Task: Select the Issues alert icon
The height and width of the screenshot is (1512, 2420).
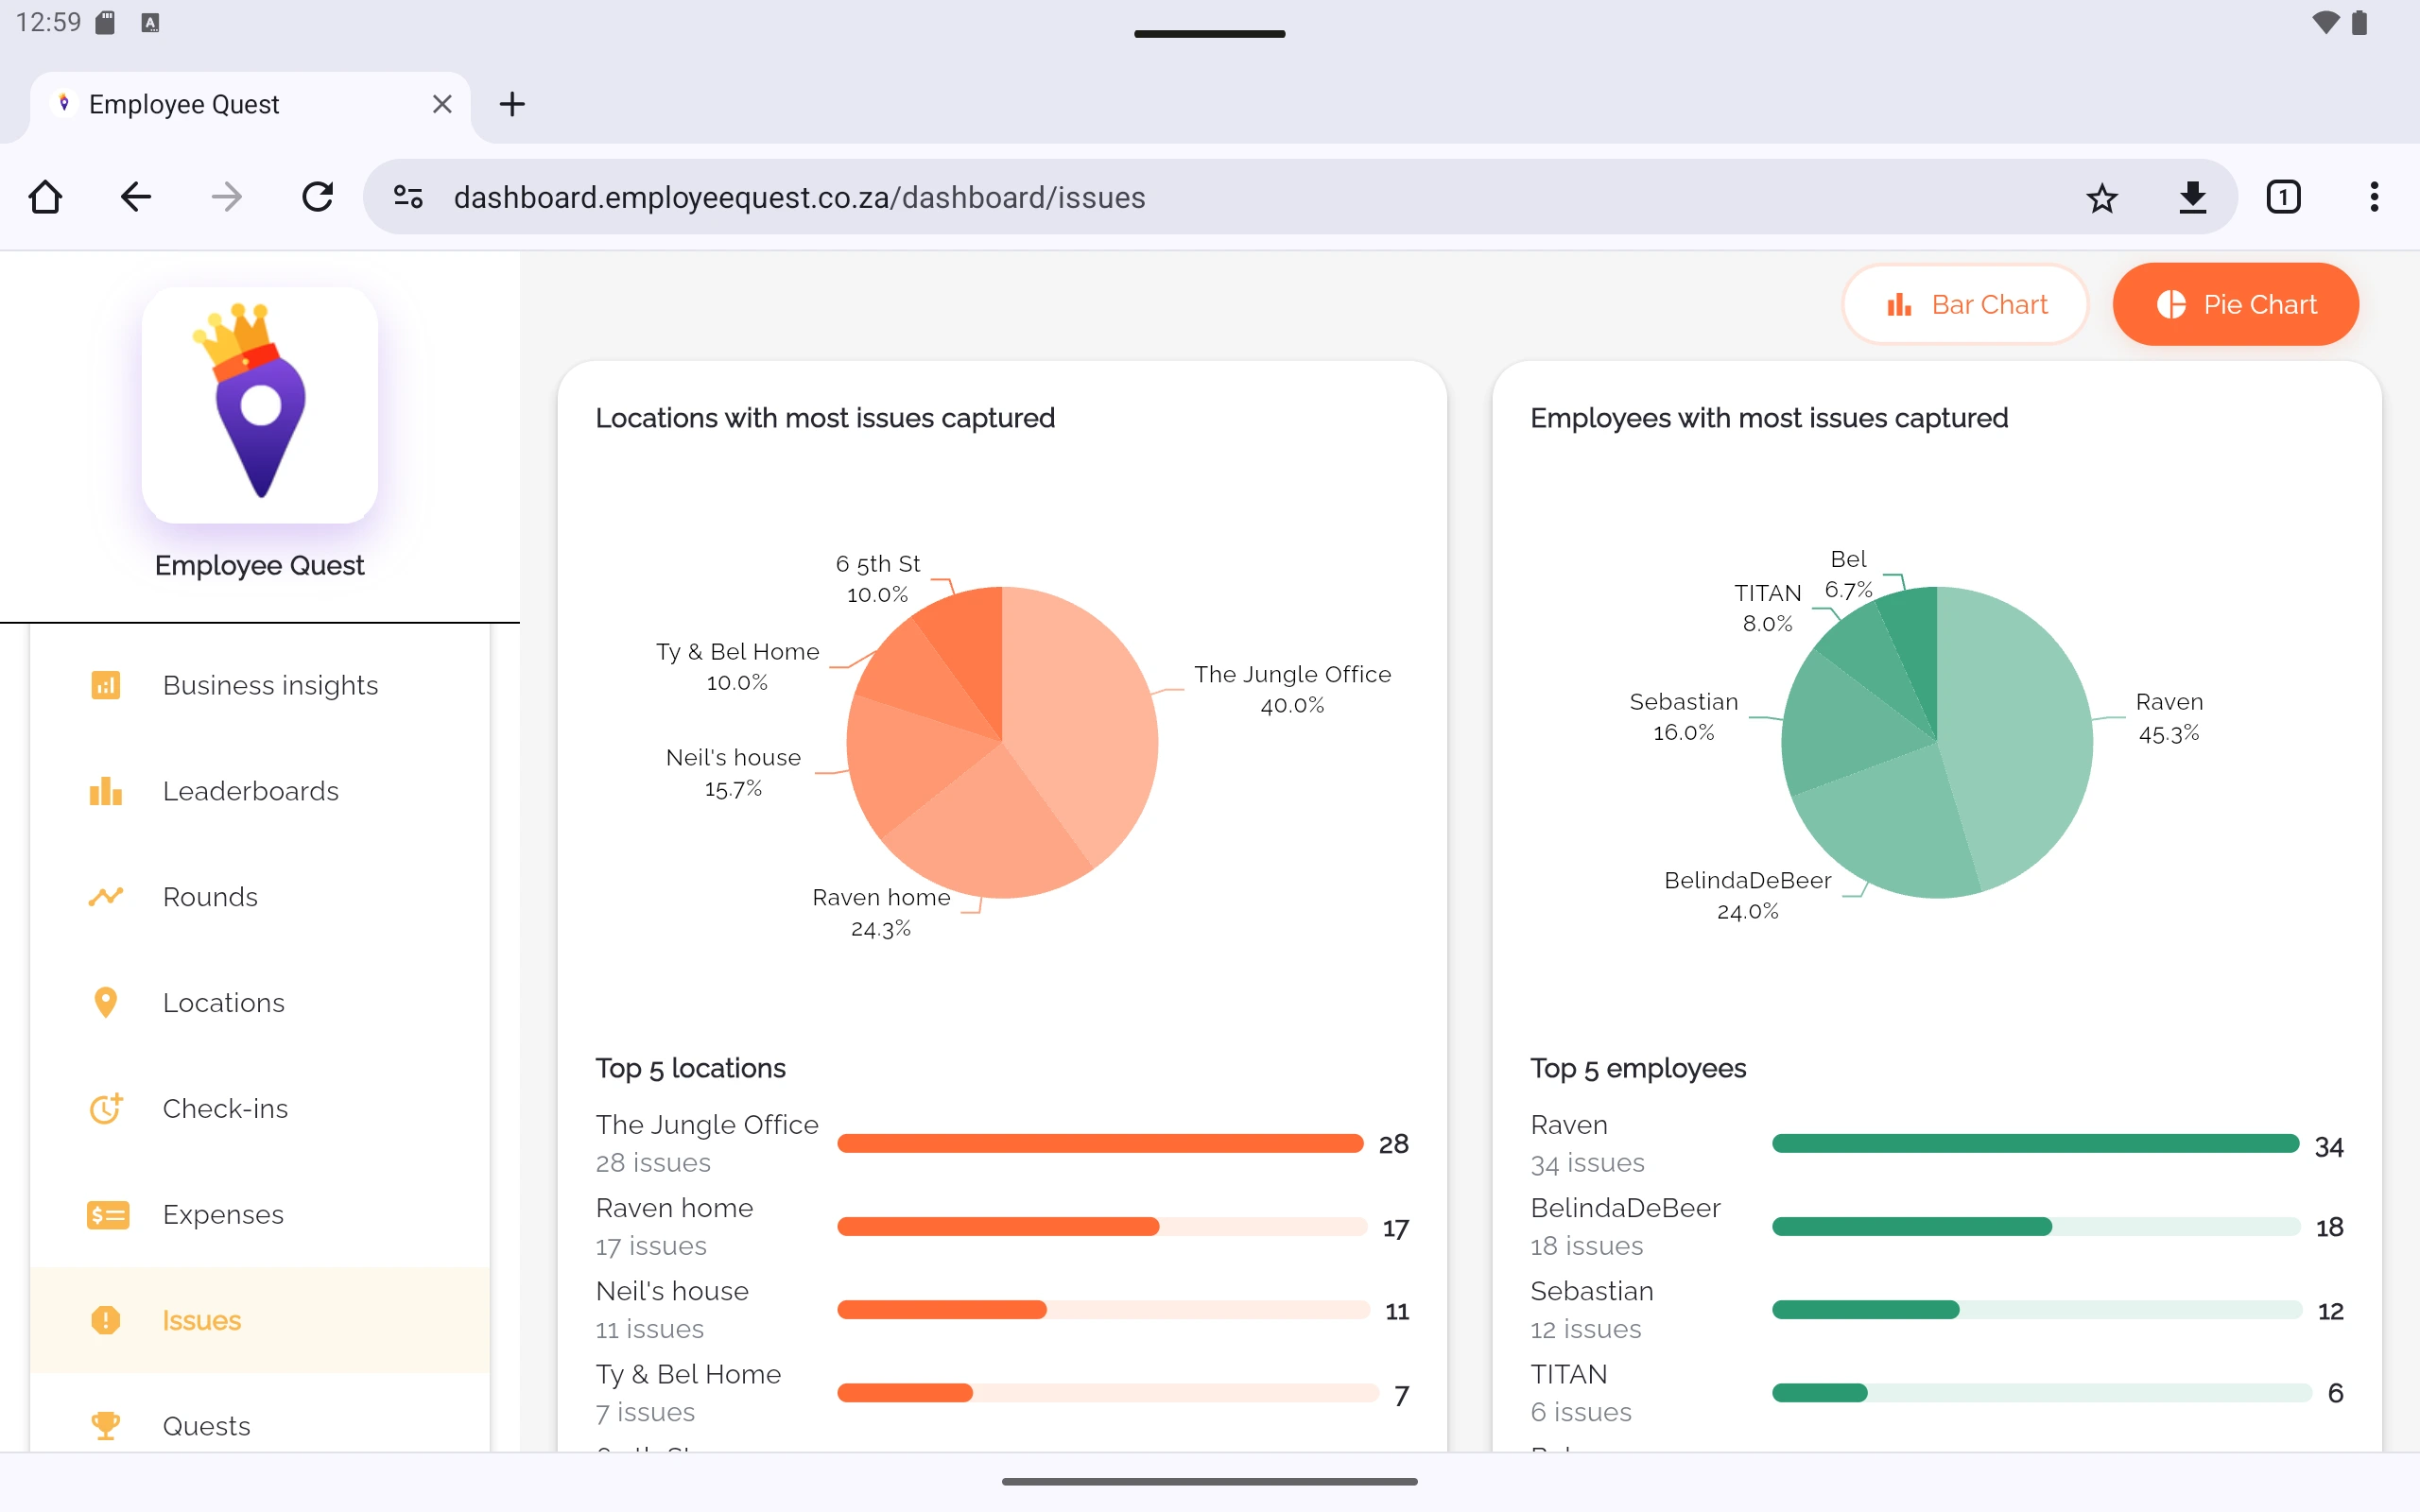Action: (106, 1320)
